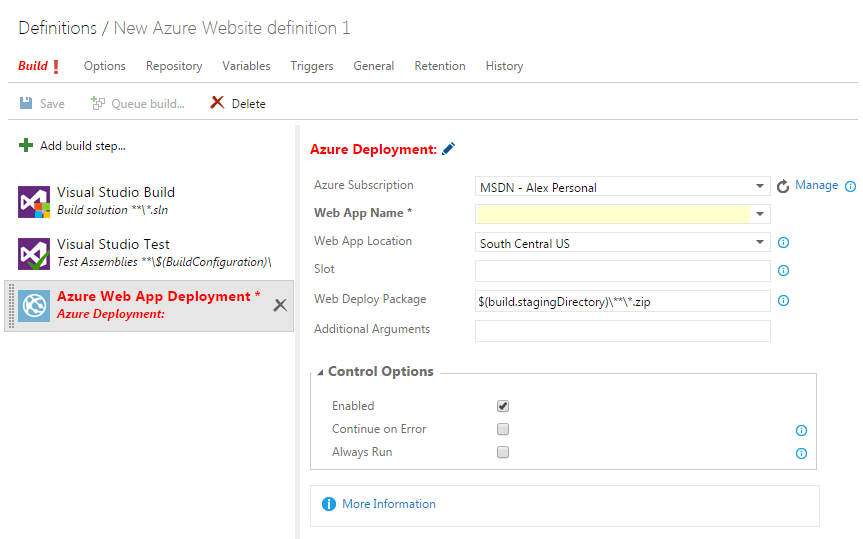Click the 'New Azure Website definition 1' title
Screen dimensions: 863x539
point(232,28)
